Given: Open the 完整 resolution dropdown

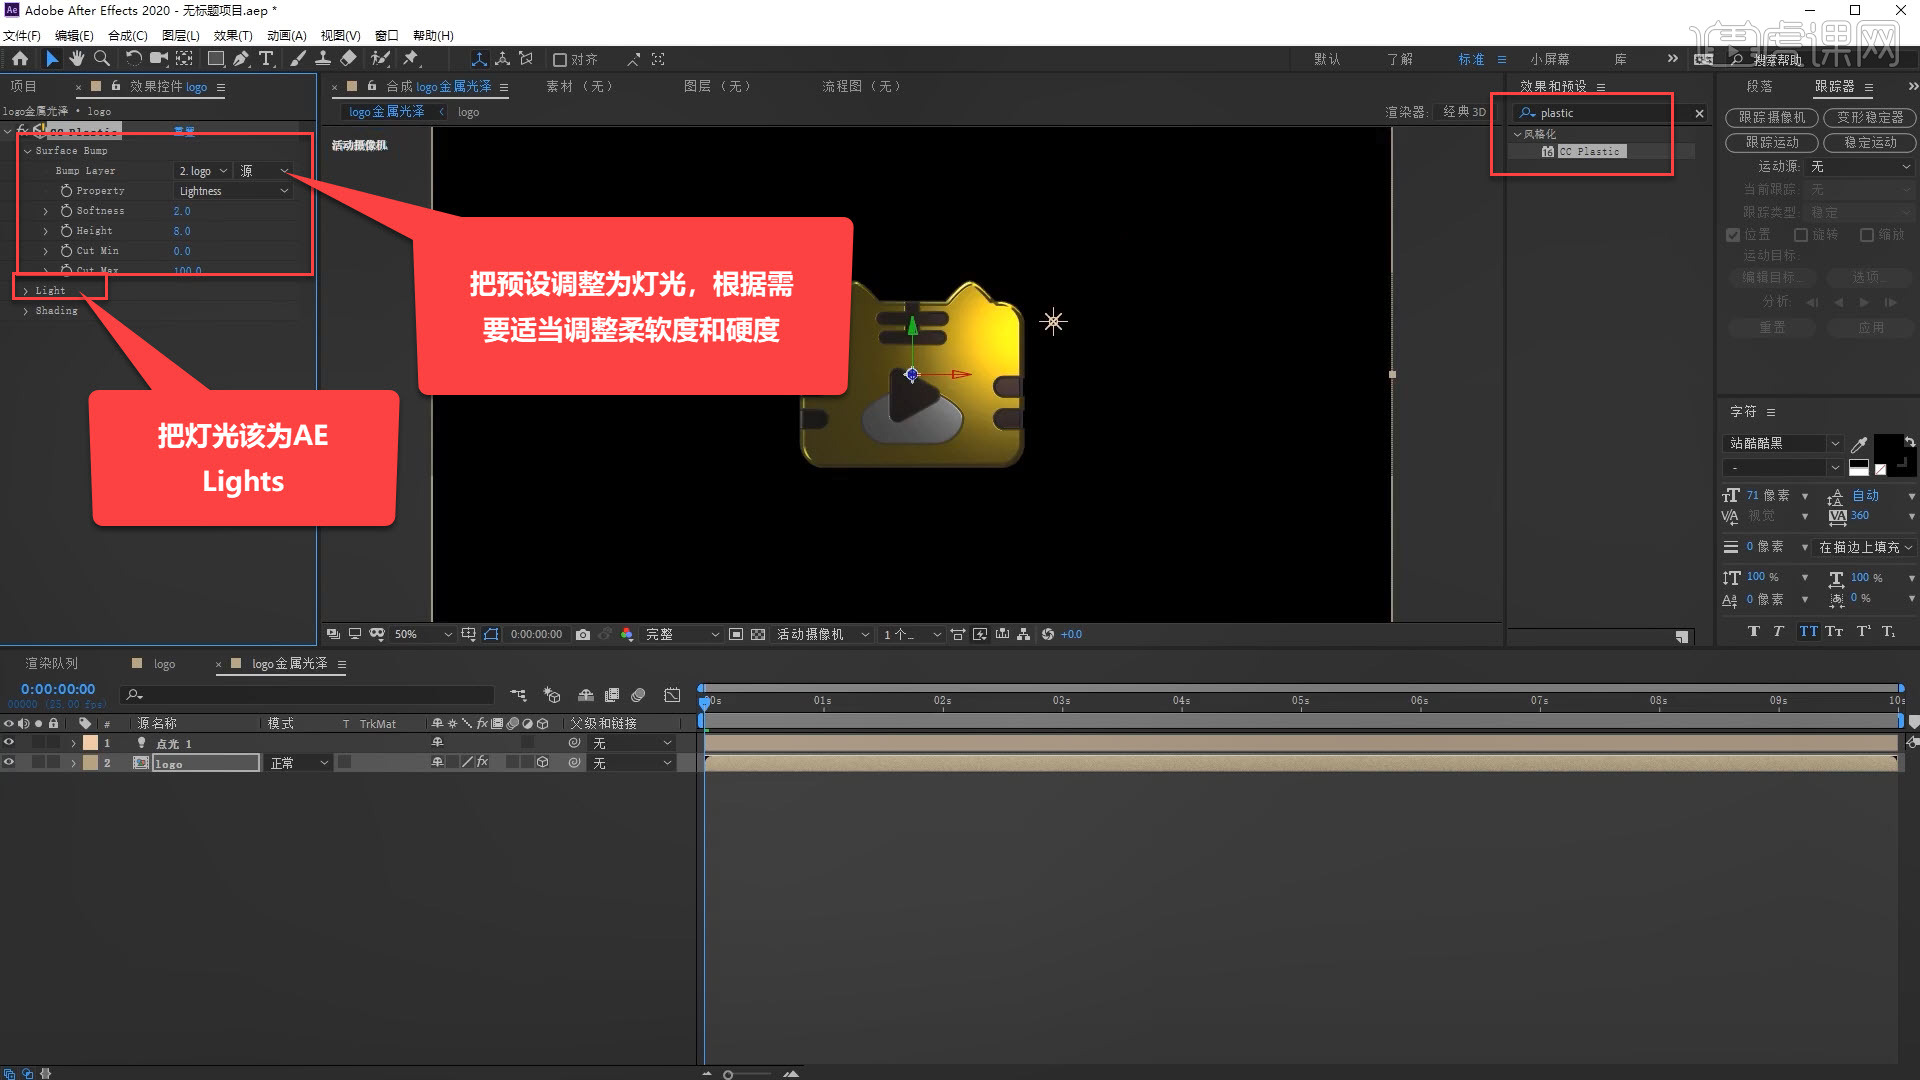Looking at the screenshot, I should tap(682, 634).
